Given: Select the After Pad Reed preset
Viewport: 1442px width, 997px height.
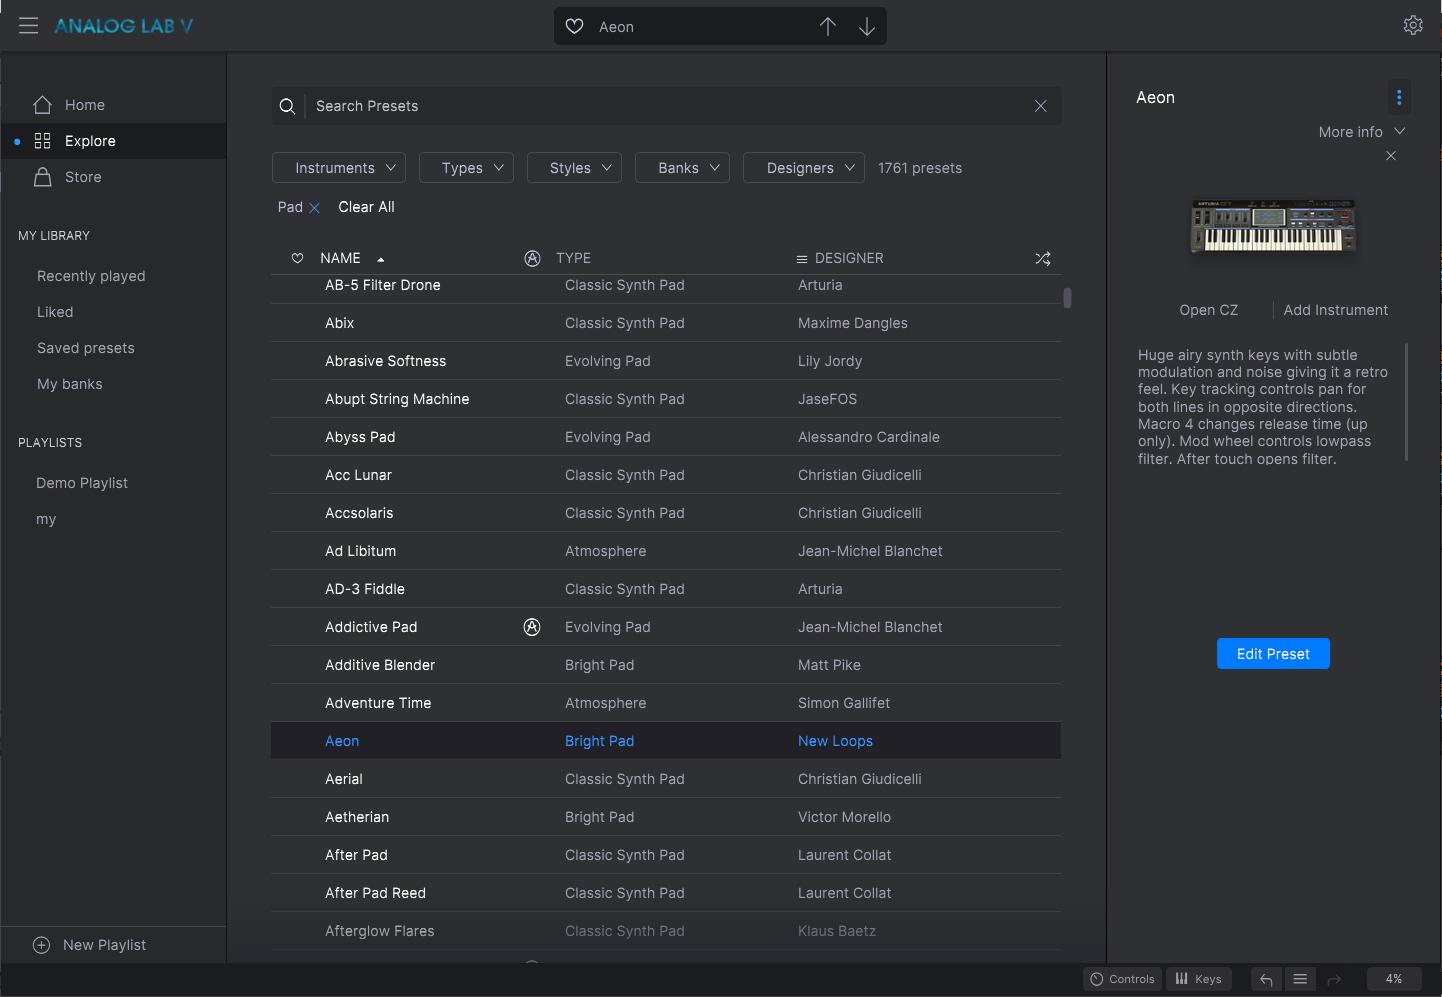Looking at the screenshot, I should pyautogui.click(x=666, y=893).
